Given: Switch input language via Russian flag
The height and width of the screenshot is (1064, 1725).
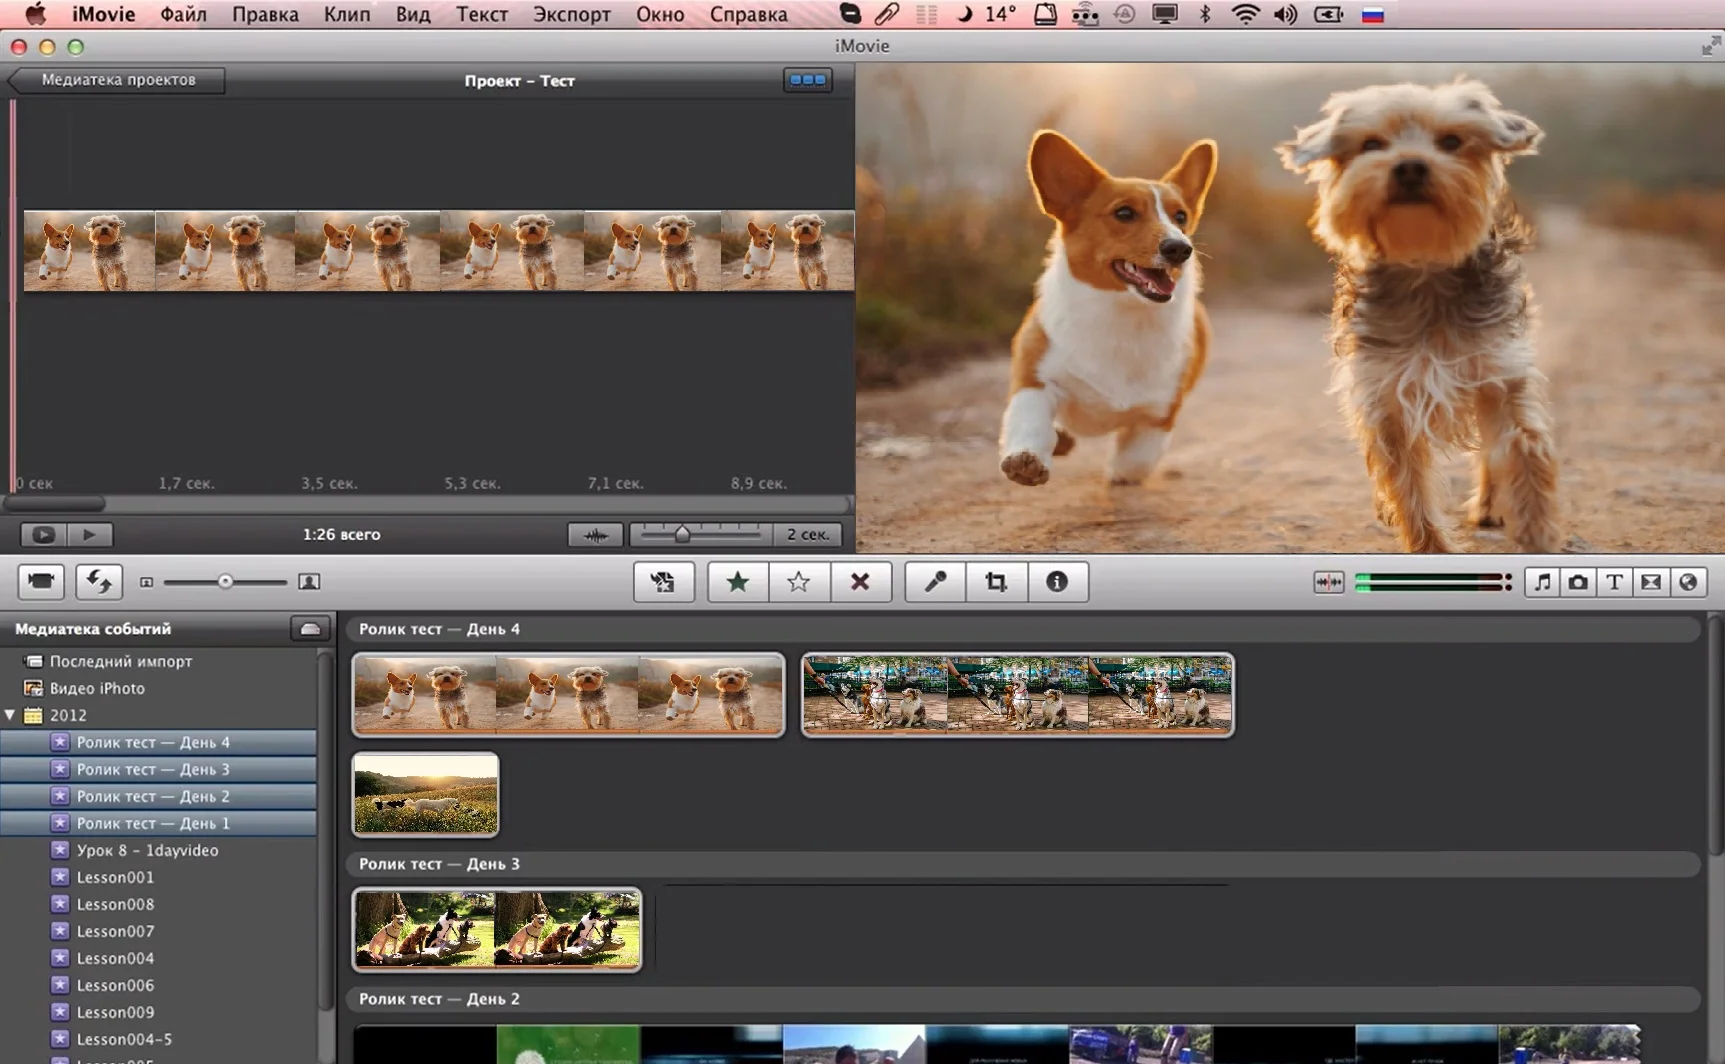Looking at the screenshot, I should coord(1373,14).
